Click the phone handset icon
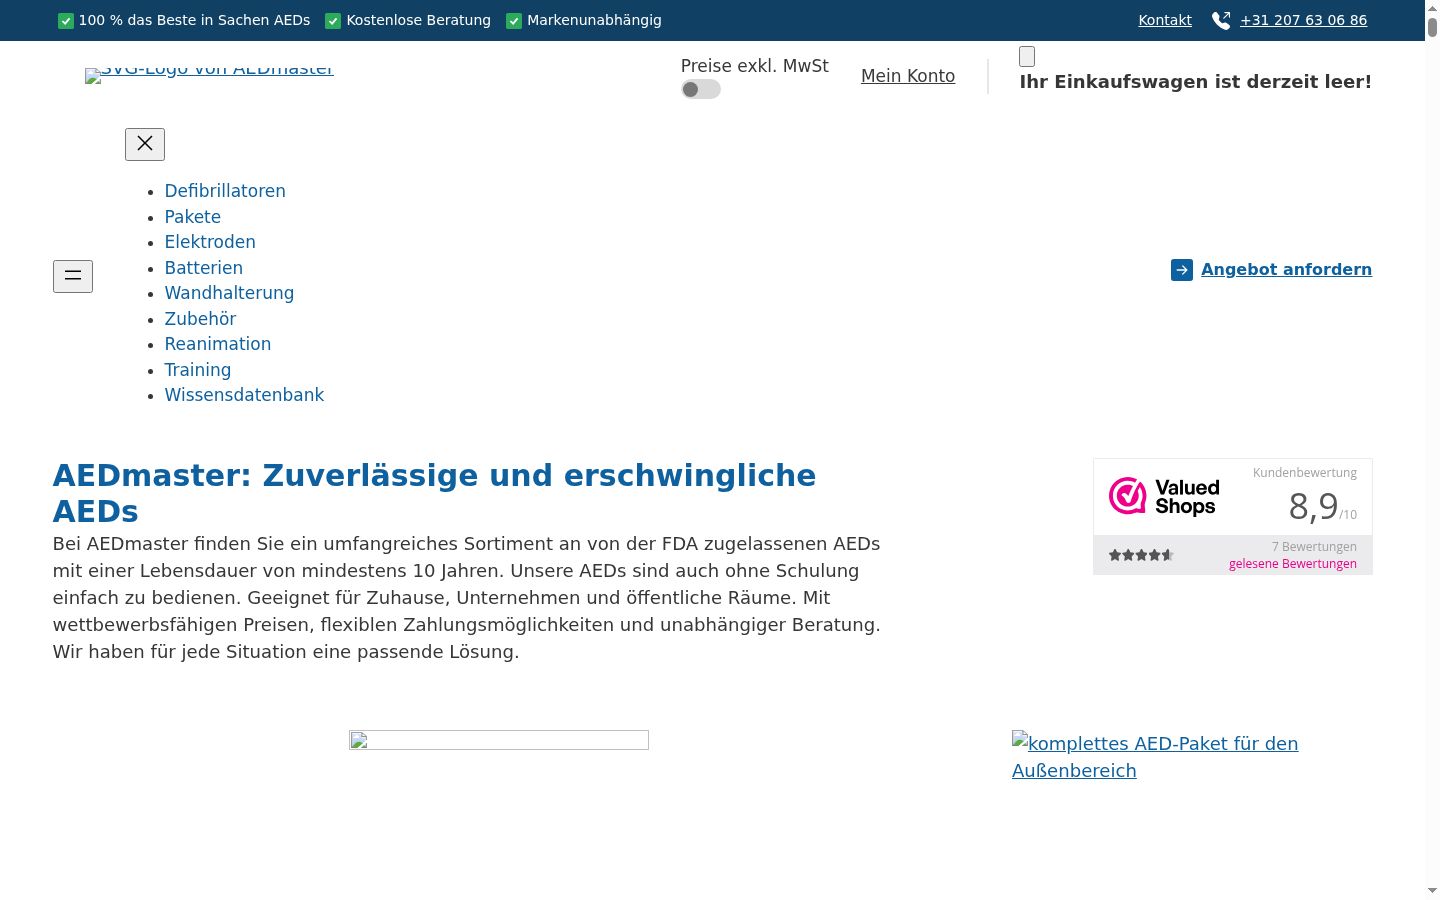This screenshot has height=900, width=1440. [1221, 20]
